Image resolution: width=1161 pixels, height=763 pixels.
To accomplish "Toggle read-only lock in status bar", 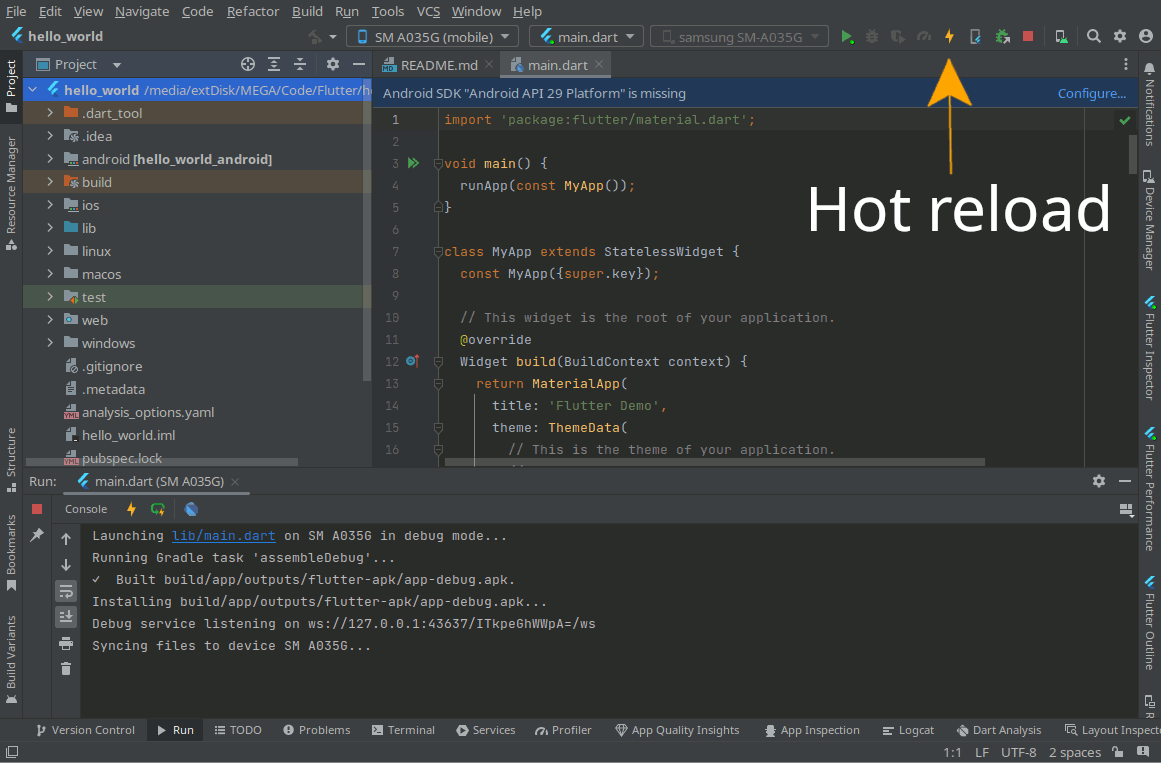I will click(1118, 753).
